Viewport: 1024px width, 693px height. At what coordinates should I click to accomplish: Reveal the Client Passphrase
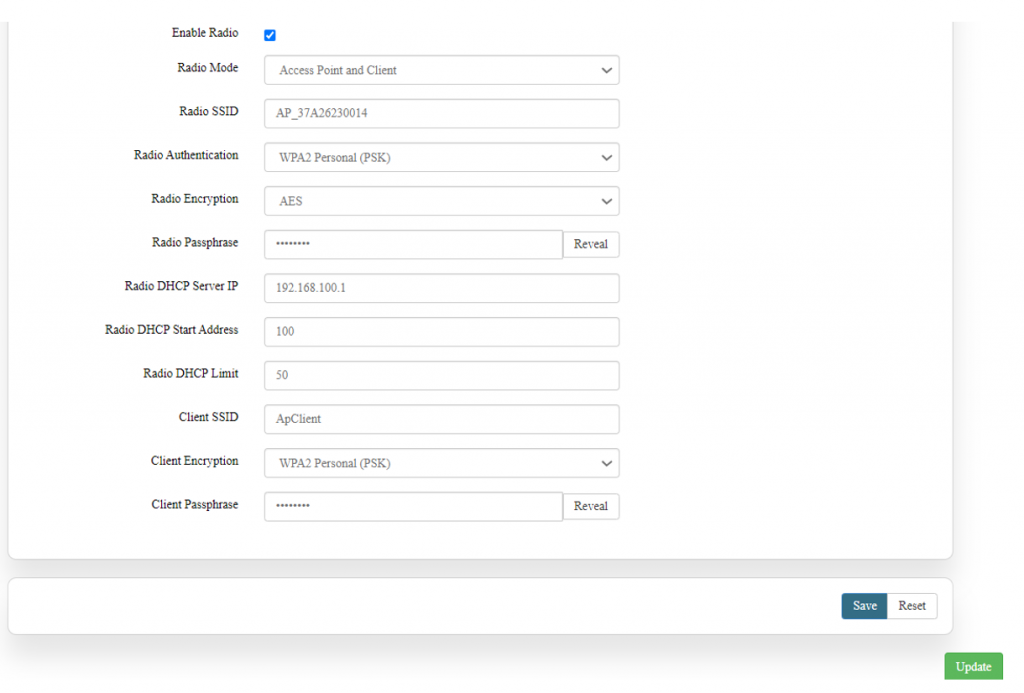(x=591, y=506)
